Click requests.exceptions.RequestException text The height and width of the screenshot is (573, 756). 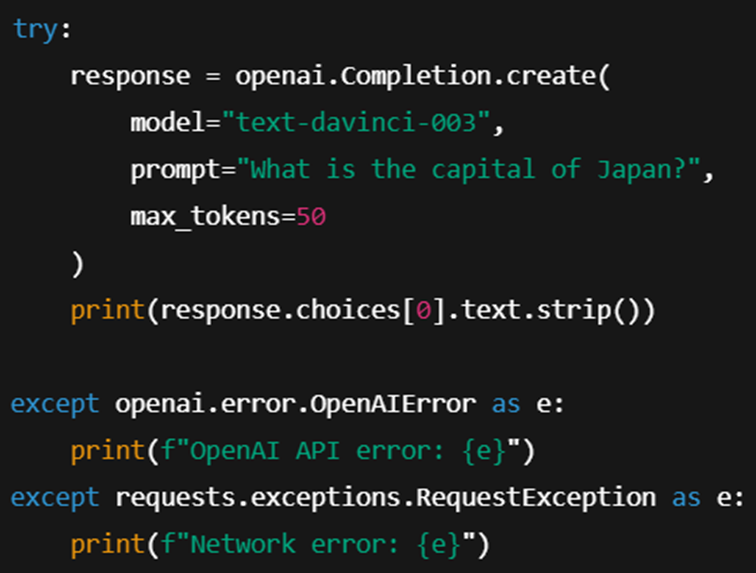(386, 498)
